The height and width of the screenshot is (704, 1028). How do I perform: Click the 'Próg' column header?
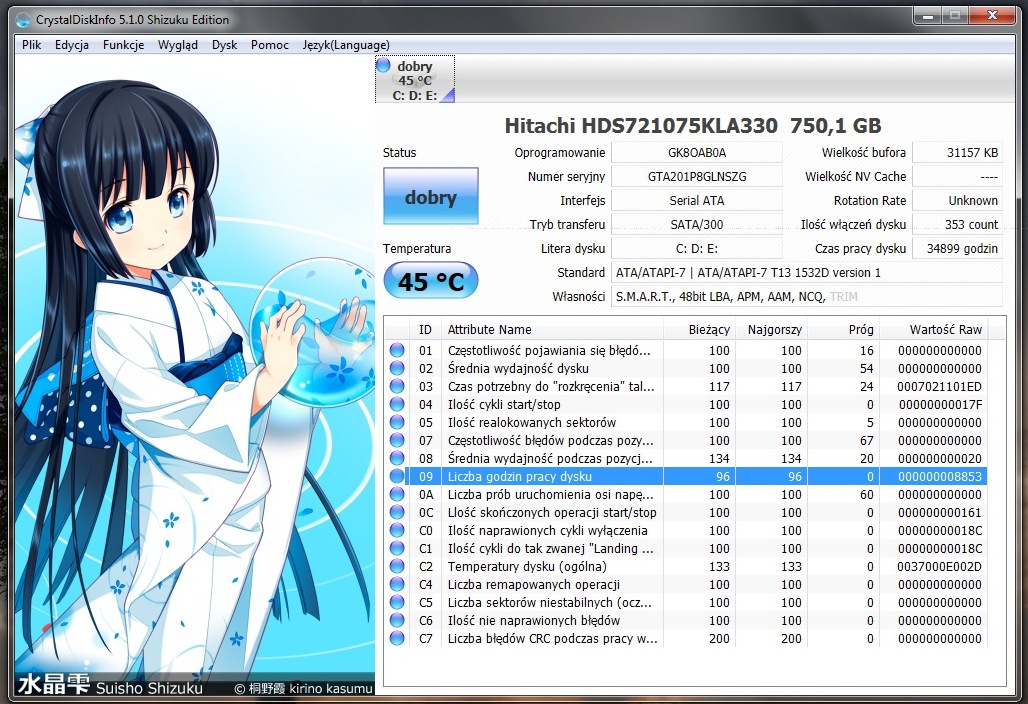[844, 329]
